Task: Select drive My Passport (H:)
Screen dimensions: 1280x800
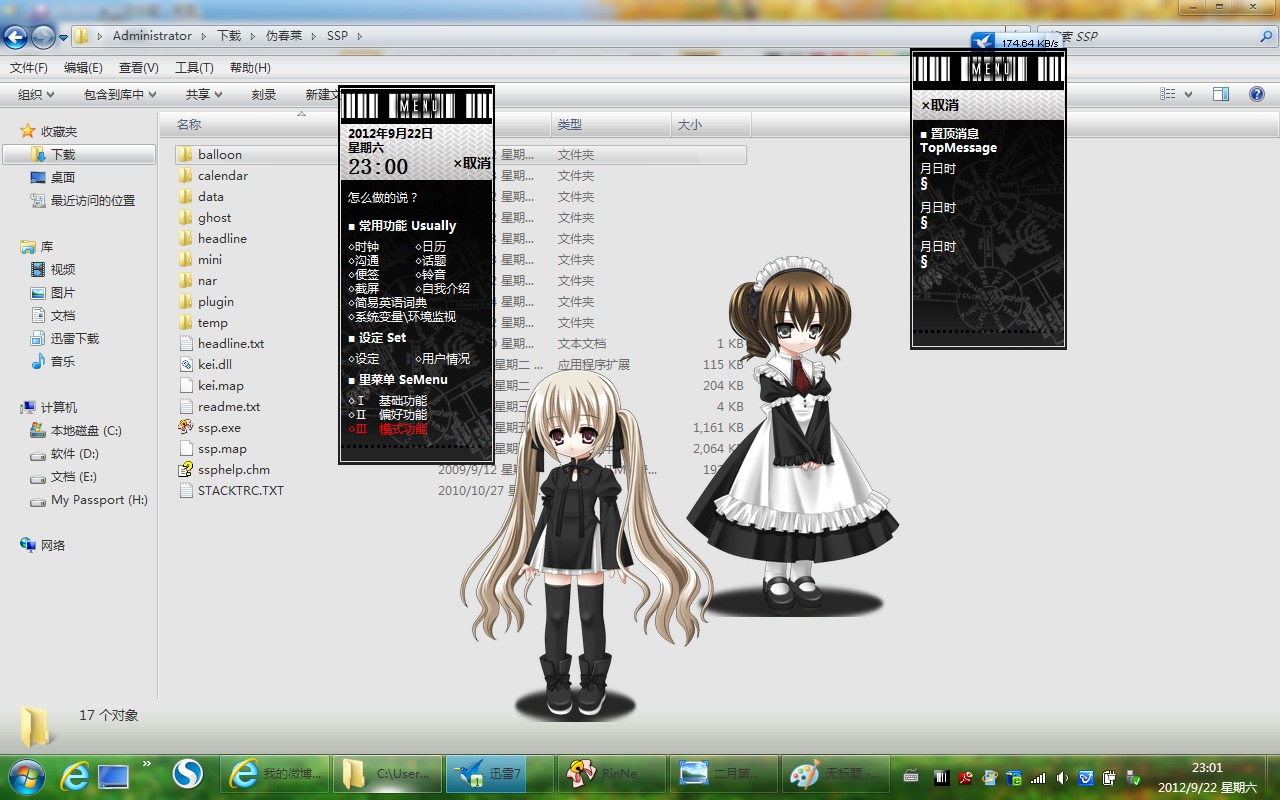Action: coord(99,500)
